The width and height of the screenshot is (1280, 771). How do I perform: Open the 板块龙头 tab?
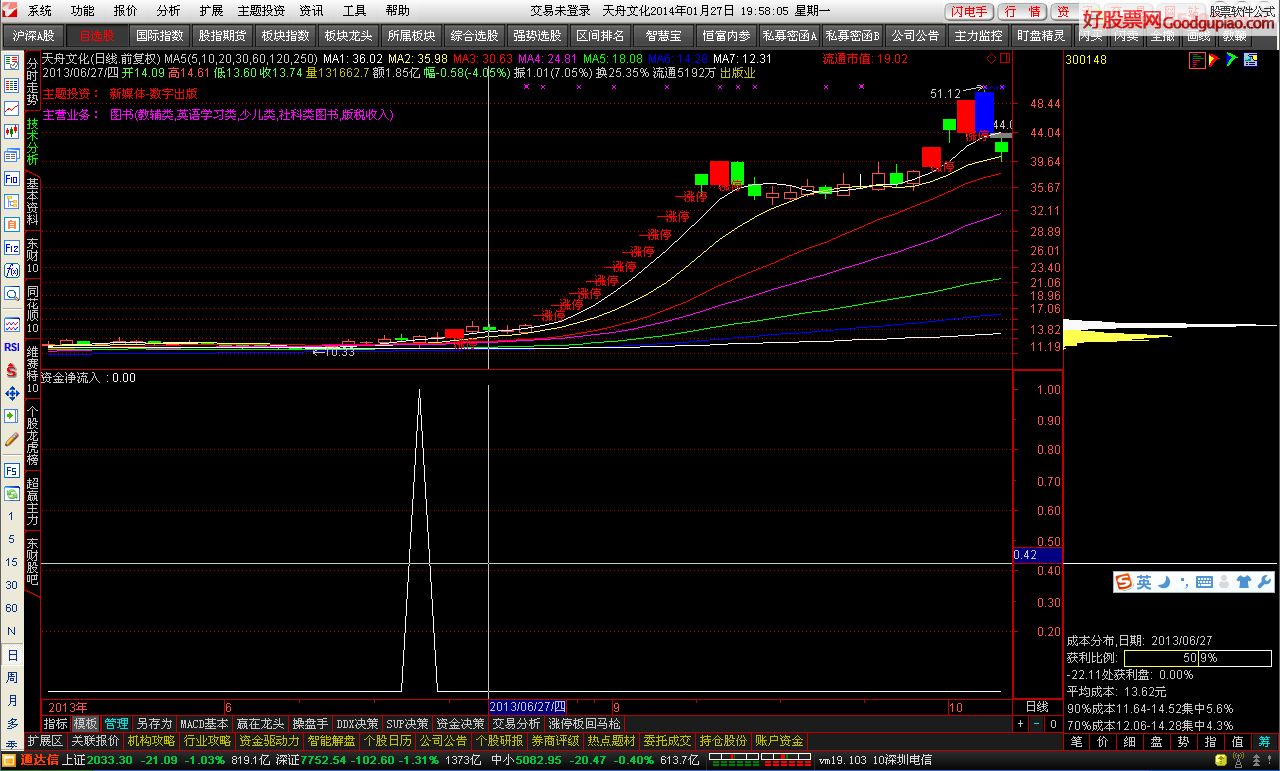coord(348,36)
